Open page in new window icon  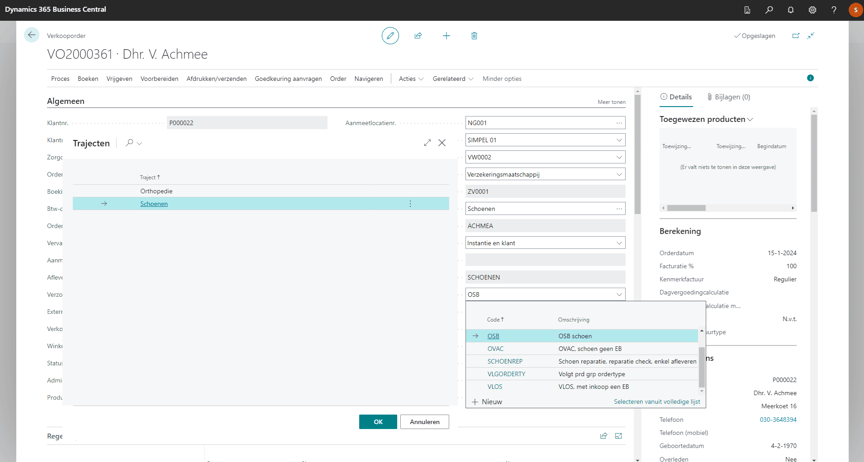click(x=796, y=36)
